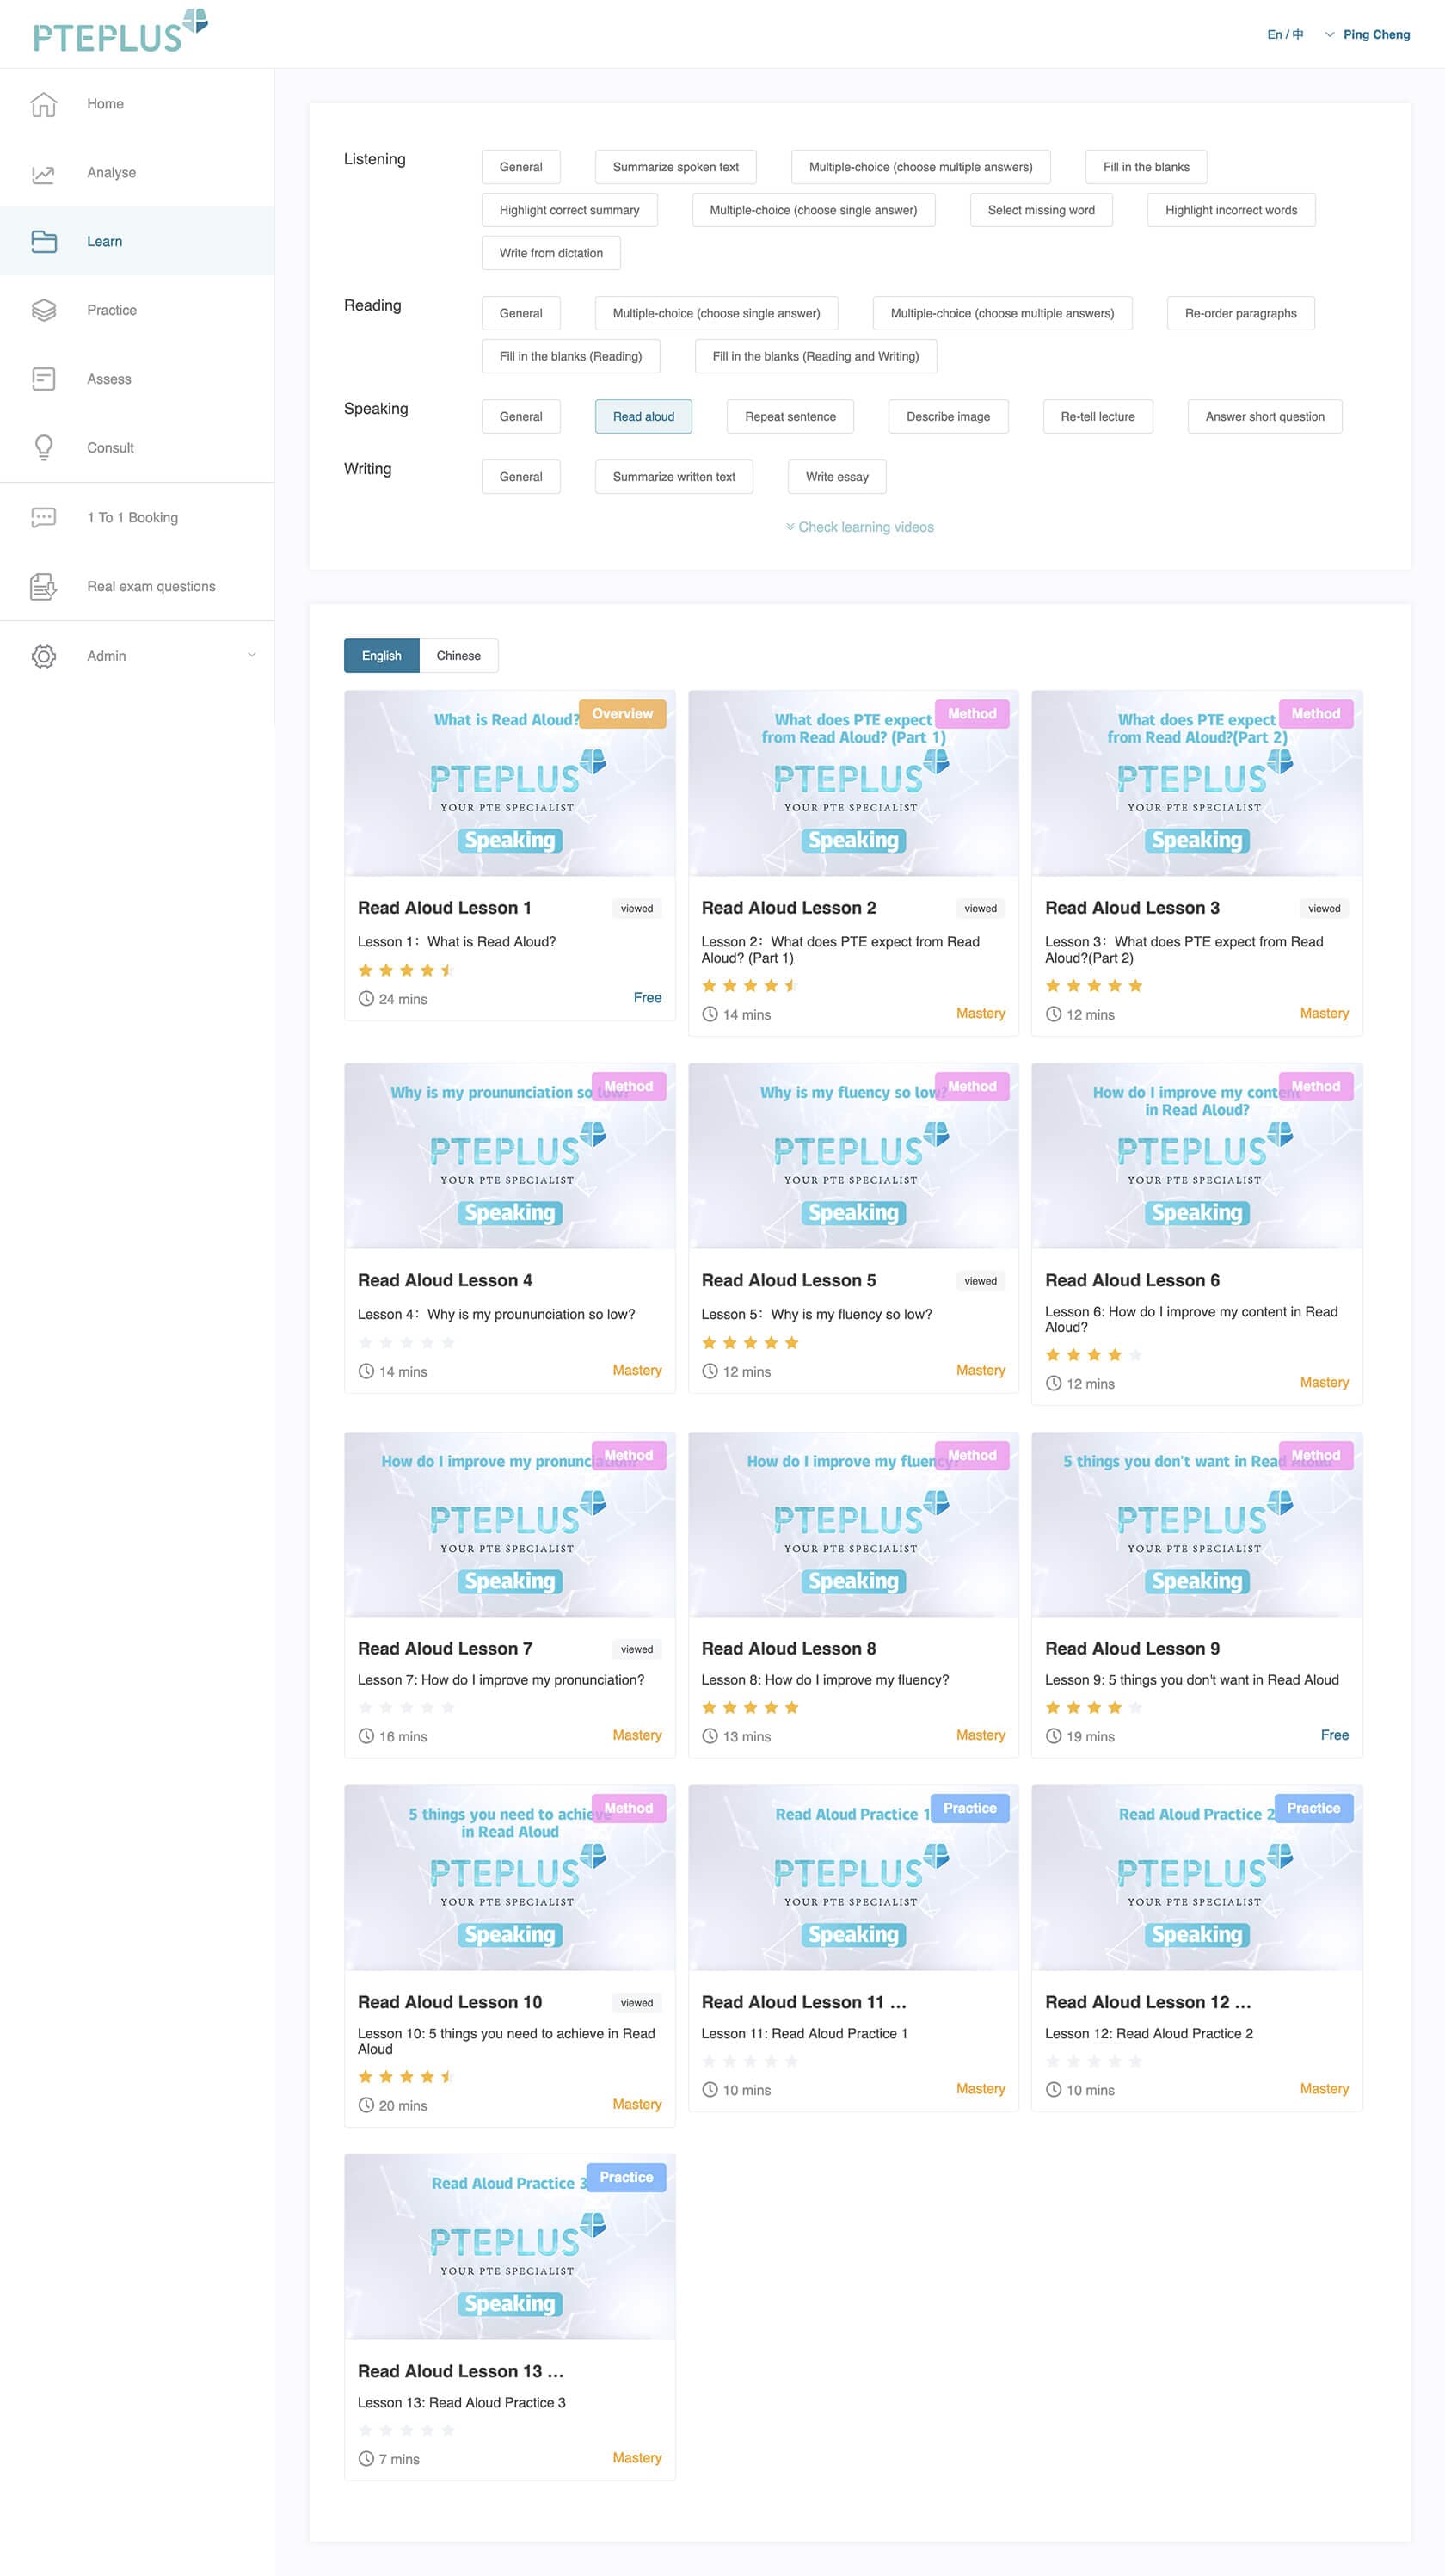
Task: Open the Read Aloud Lesson 6 thumbnail
Action: pos(1196,1155)
